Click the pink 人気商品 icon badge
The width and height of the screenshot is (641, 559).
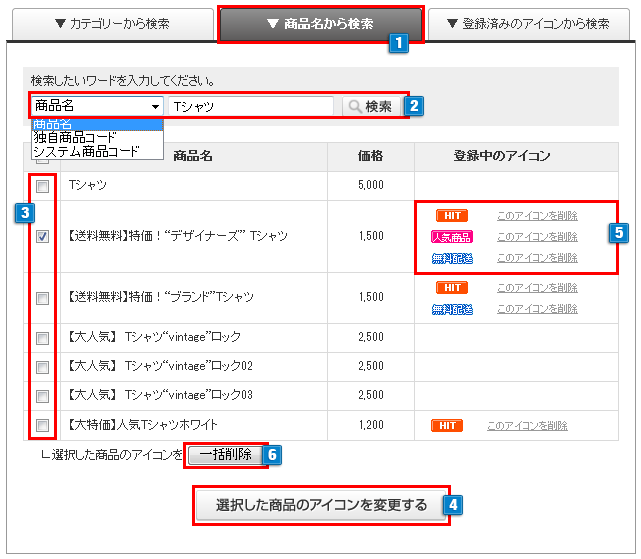pos(451,237)
